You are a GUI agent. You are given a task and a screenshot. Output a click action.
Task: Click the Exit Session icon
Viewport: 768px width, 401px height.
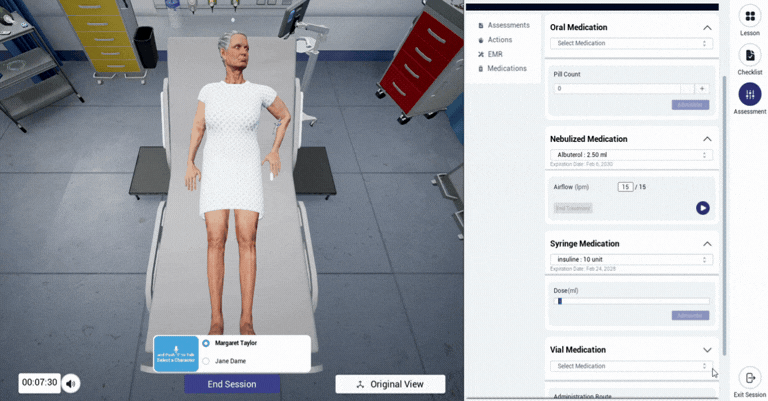tap(749, 378)
